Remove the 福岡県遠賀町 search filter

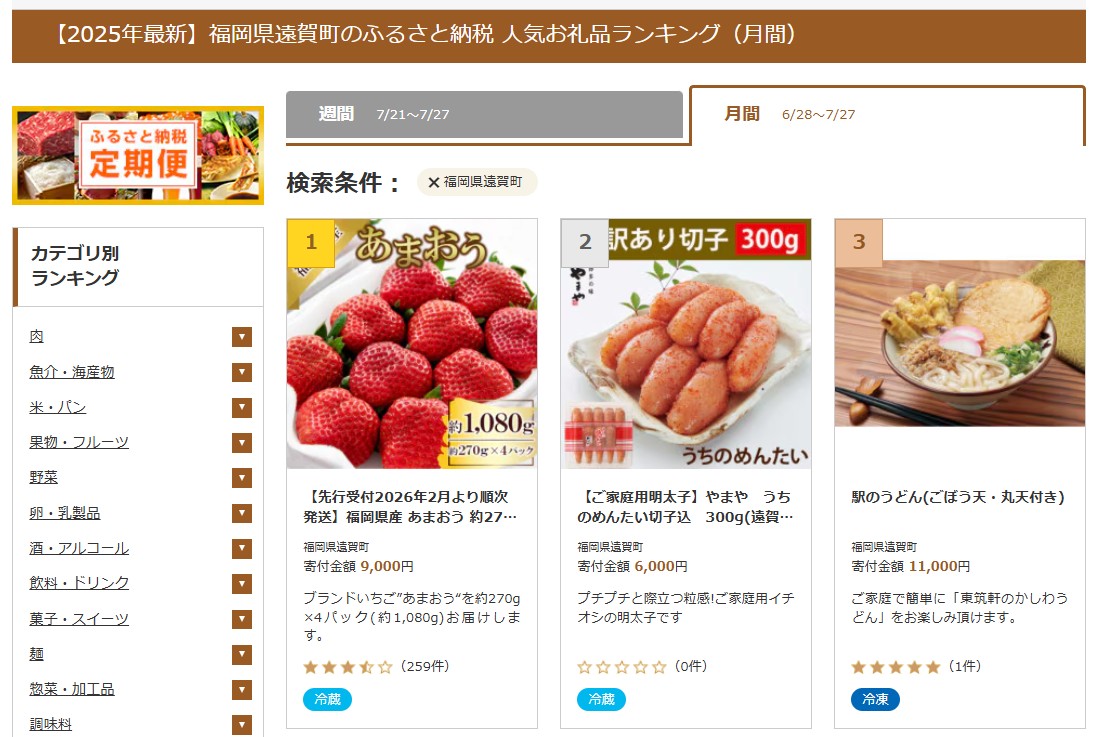(x=433, y=182)
